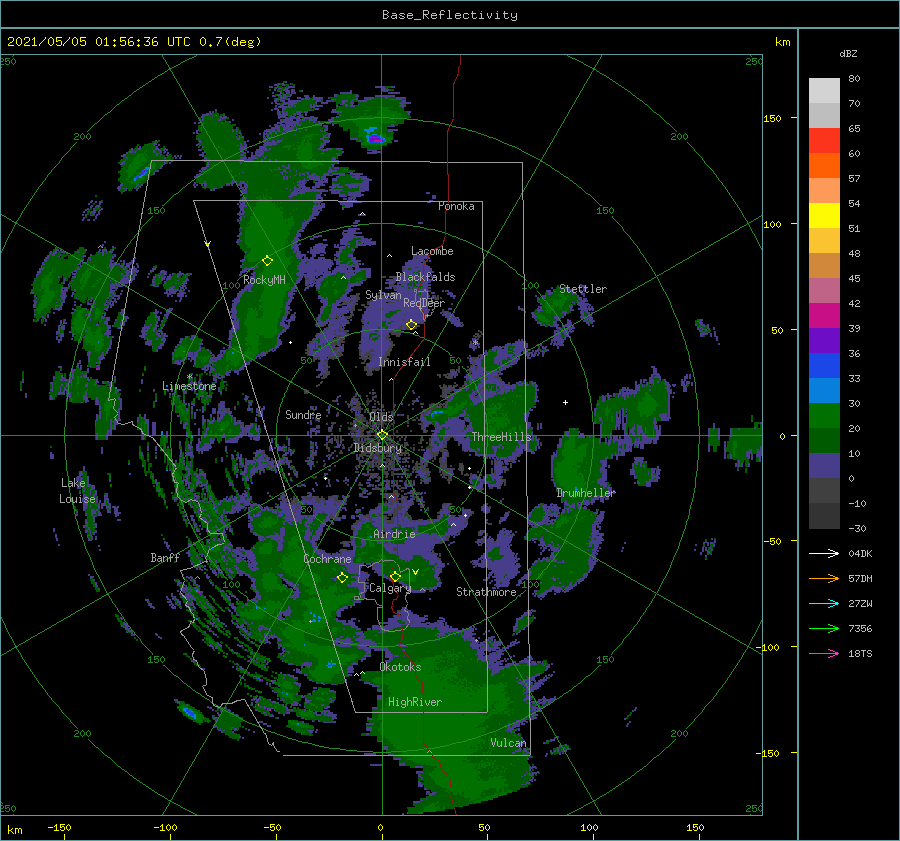The image size is (900, 841).
Task: Click the HighRiver city label
Action: click(x=415, y=702)
